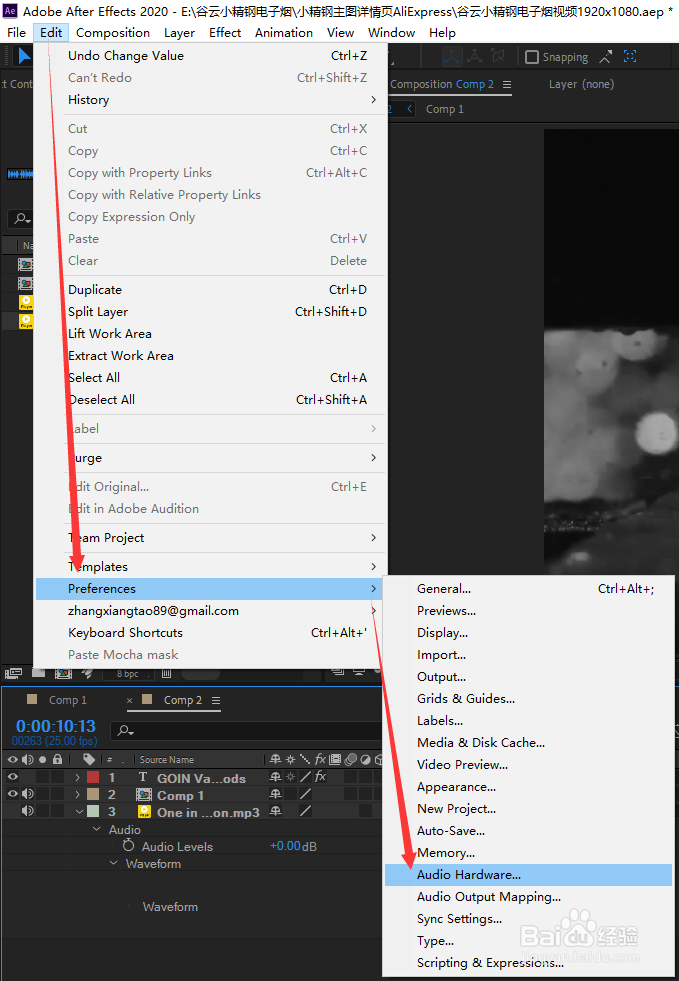
Task: Expand the GOIN Va...ods layer properties
Action: [x=78, y=777]
